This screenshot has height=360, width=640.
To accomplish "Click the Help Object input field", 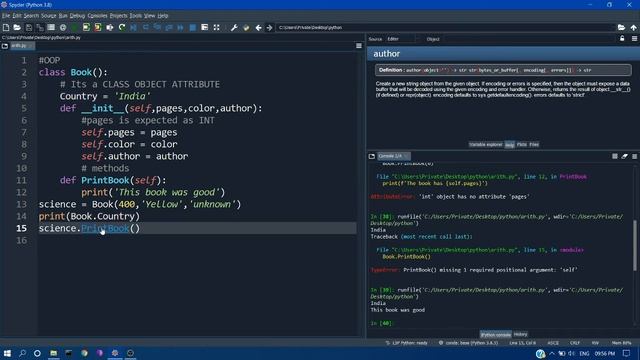I will pyautogui.click(x=529, y=39).
